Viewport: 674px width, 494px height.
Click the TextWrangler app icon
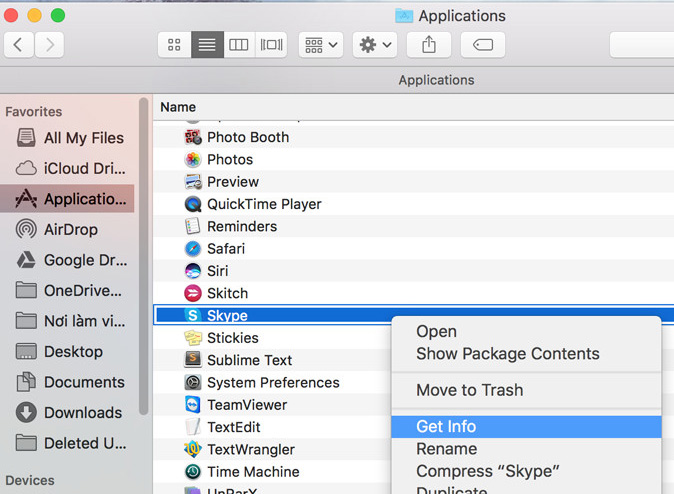click(x=193, y=449)
